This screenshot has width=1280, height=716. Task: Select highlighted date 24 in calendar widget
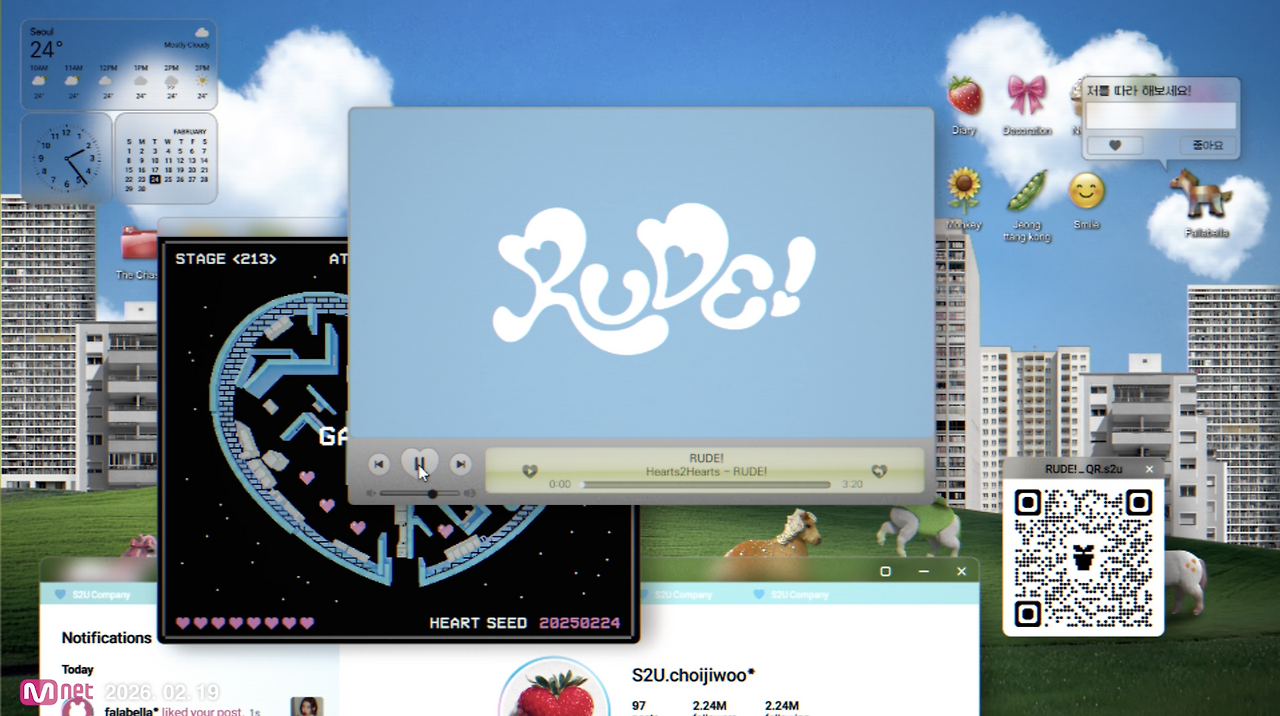[154, 180]
